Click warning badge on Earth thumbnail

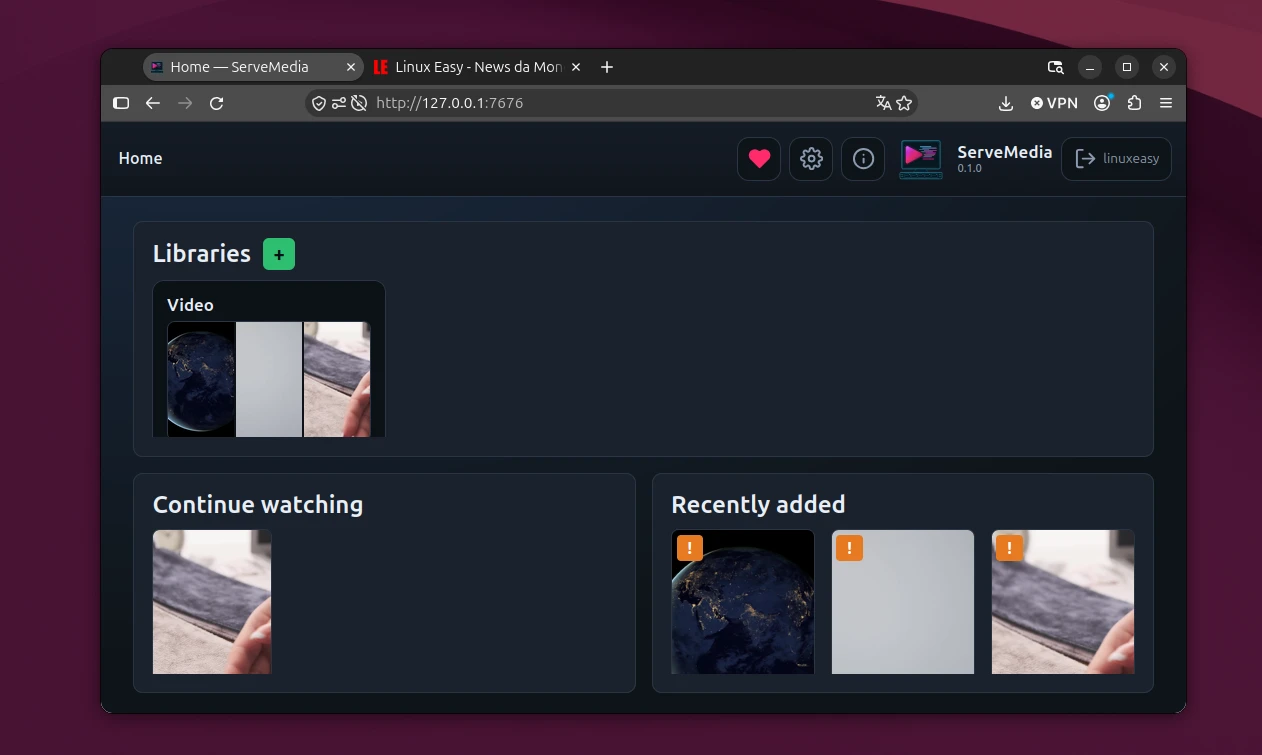[x=690, y=548]
